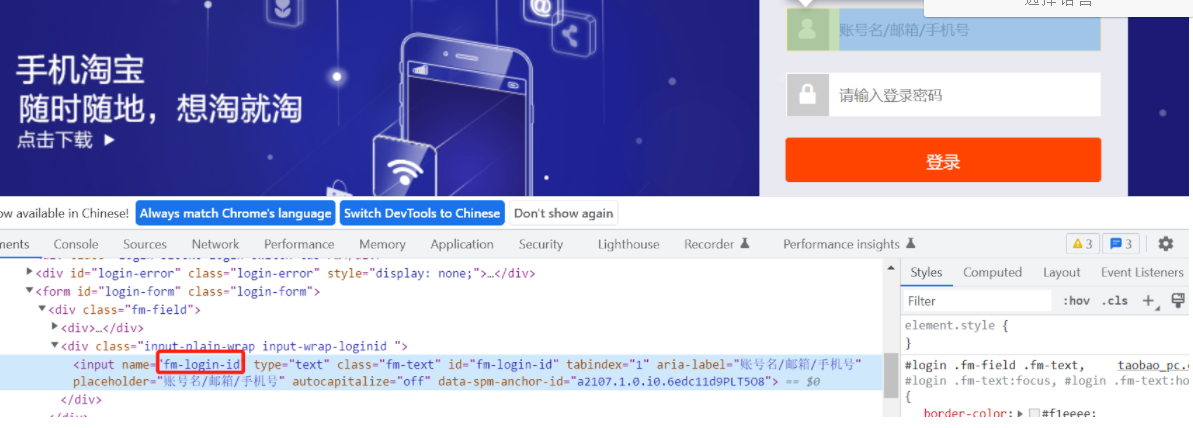Select the input name="fm-login-id" line
The image size is (1193, 428).
tap(467, 364)
